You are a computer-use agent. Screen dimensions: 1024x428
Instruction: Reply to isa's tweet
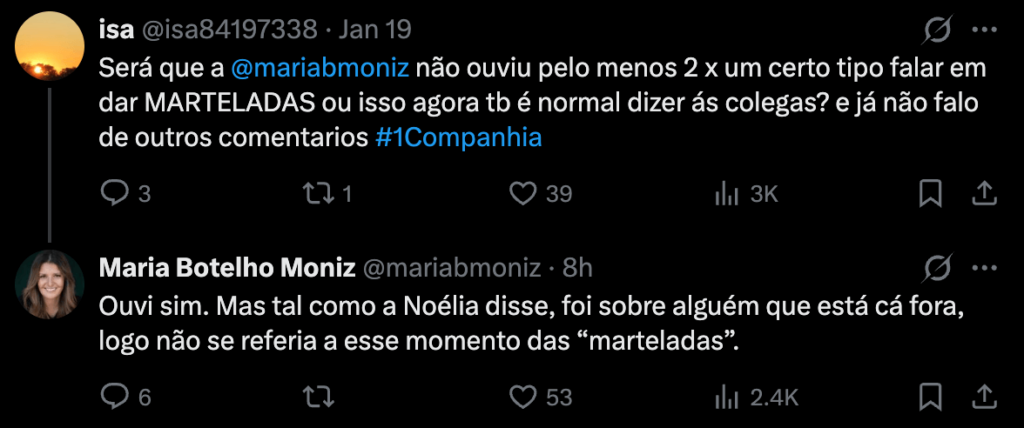pos(115,193)
